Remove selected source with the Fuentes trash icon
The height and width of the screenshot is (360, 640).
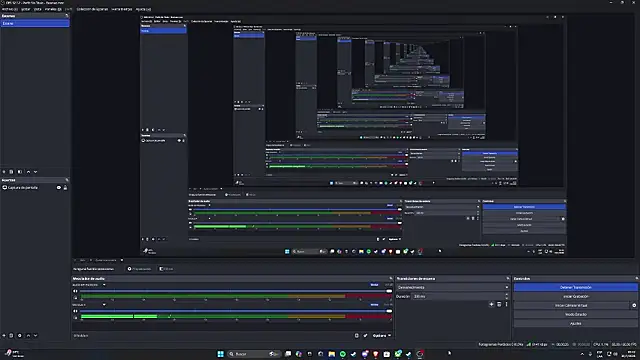pos(11,336)
